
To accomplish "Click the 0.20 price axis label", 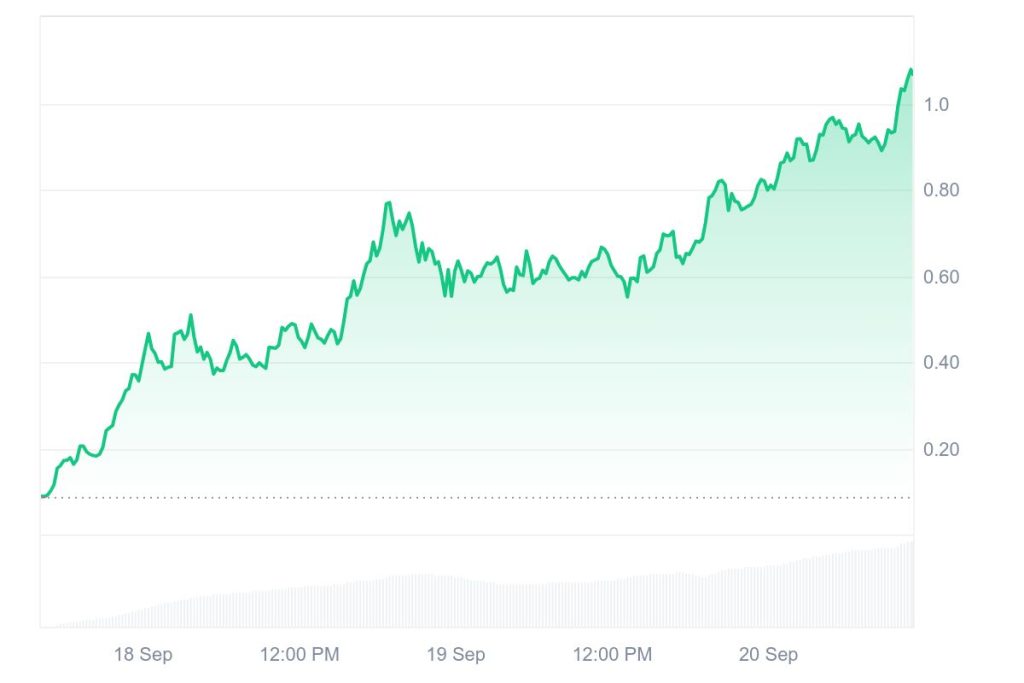I will coord(940,449).
